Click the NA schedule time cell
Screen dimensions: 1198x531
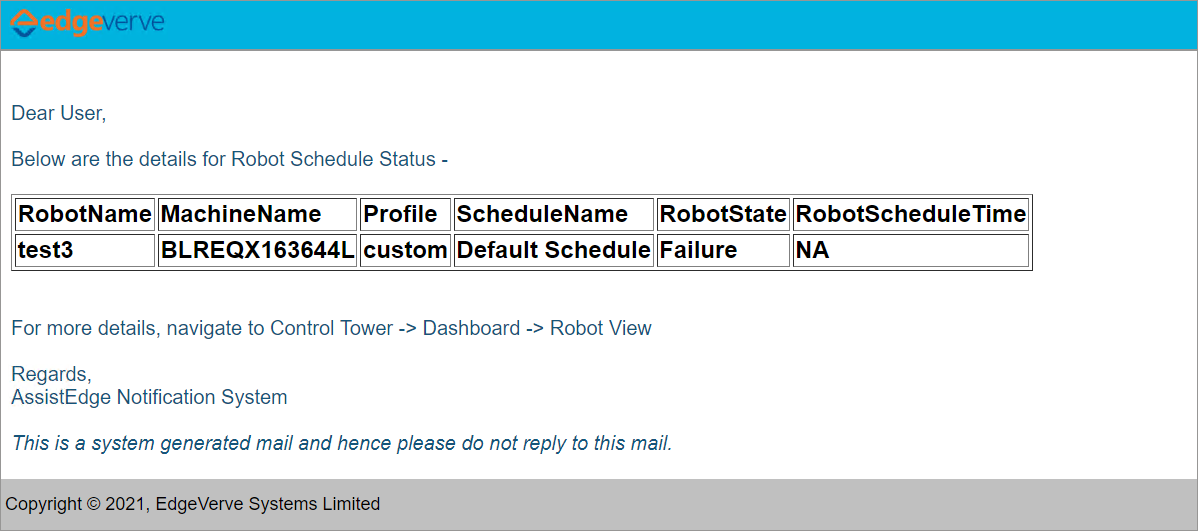(x=911, y=251)
